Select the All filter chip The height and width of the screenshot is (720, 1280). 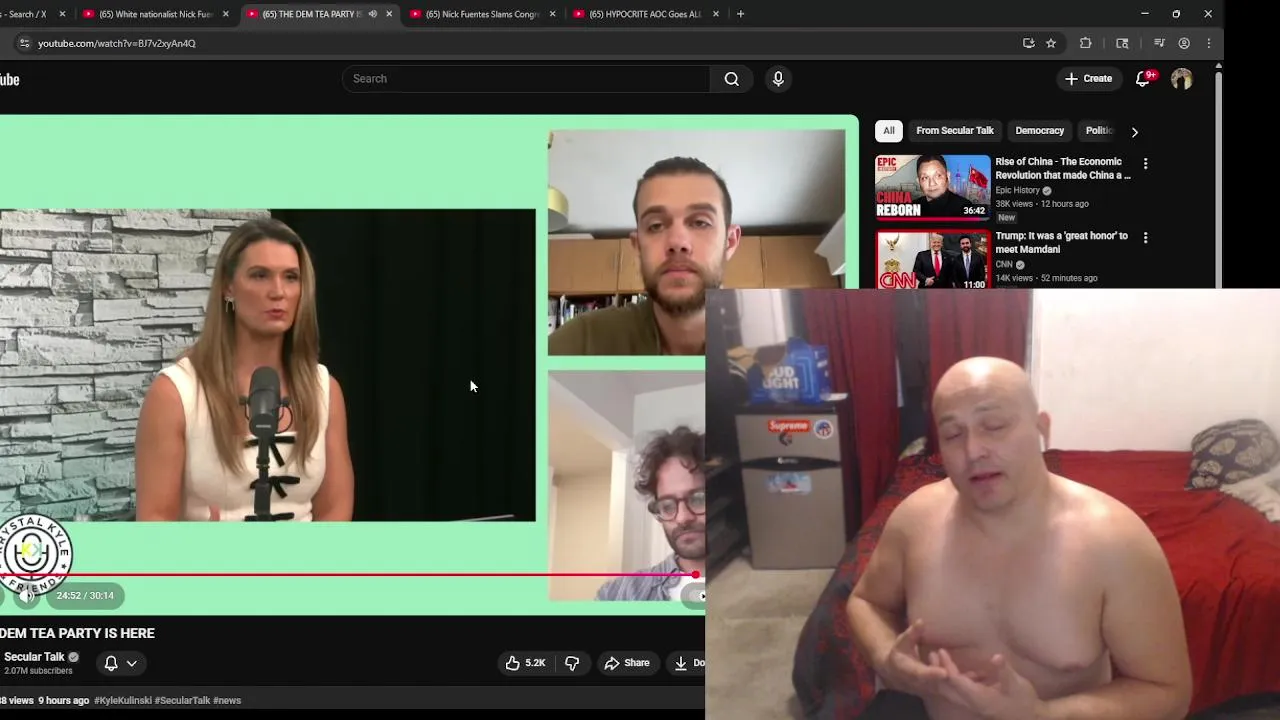pos(888,131)
